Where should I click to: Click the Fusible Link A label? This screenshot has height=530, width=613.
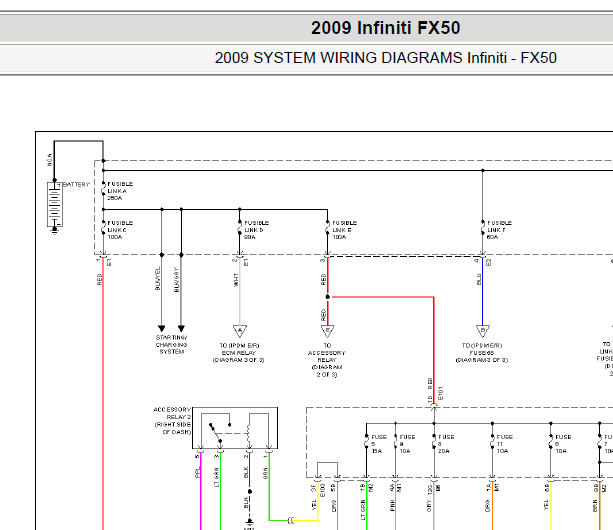120,191
